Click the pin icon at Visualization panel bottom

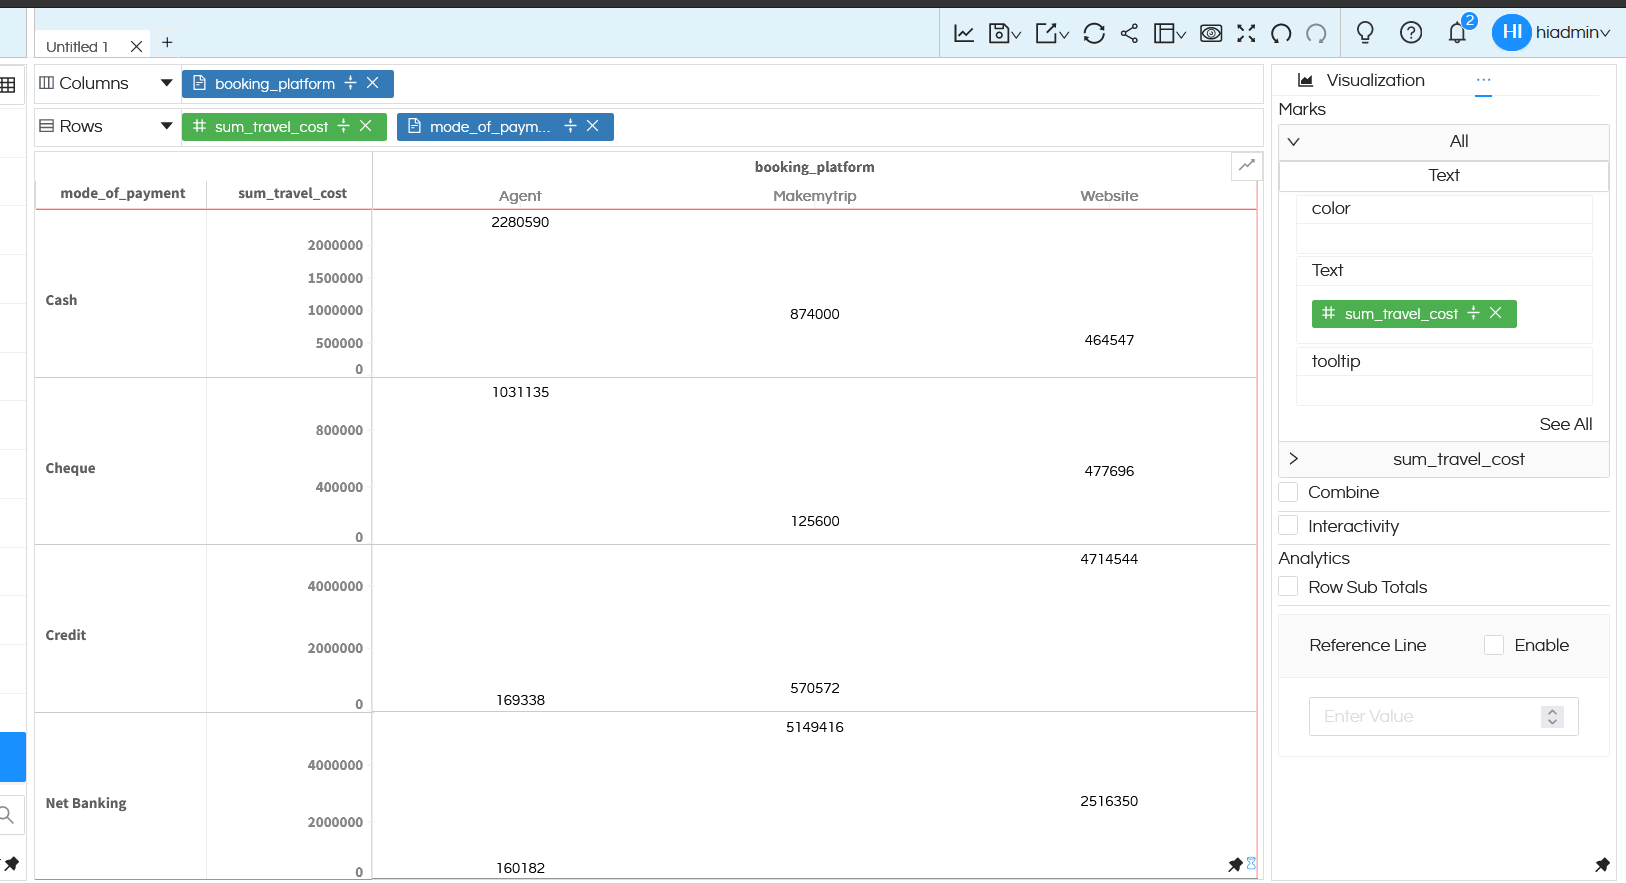coord(1603,865)
